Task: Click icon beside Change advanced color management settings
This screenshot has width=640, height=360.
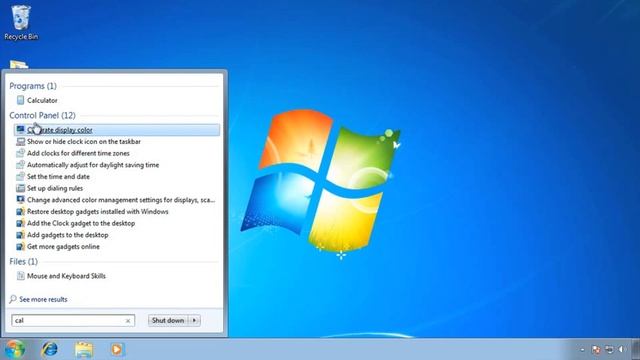Action: pyautogui.click(x=20, y=200)
